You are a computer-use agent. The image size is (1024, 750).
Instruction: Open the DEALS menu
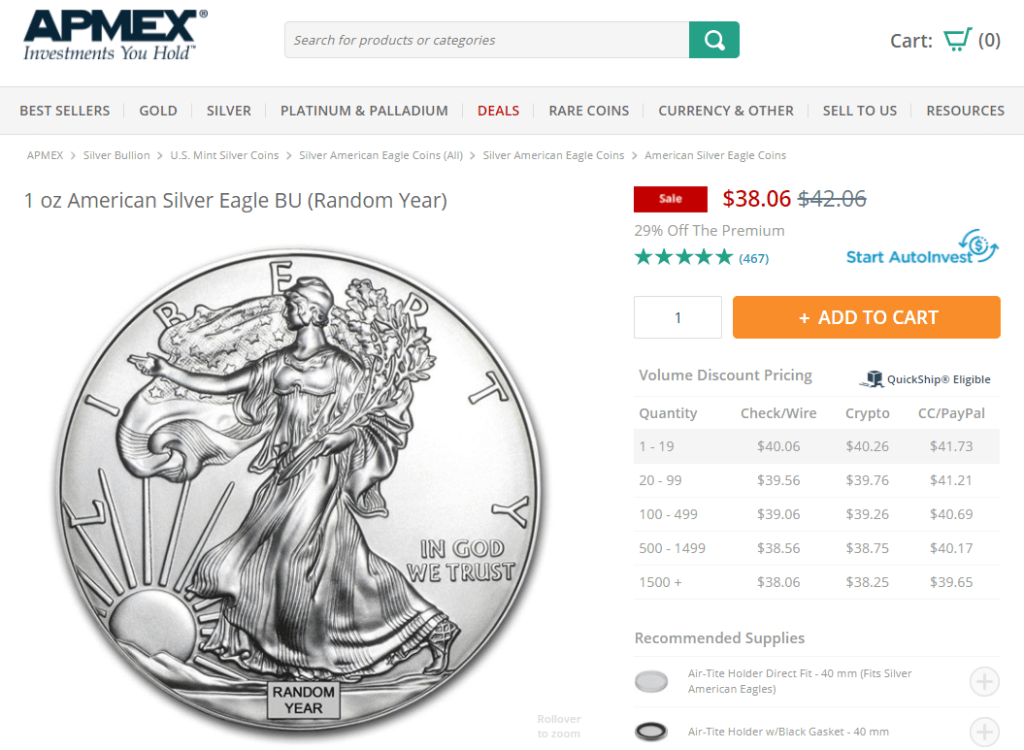point(498,110)
